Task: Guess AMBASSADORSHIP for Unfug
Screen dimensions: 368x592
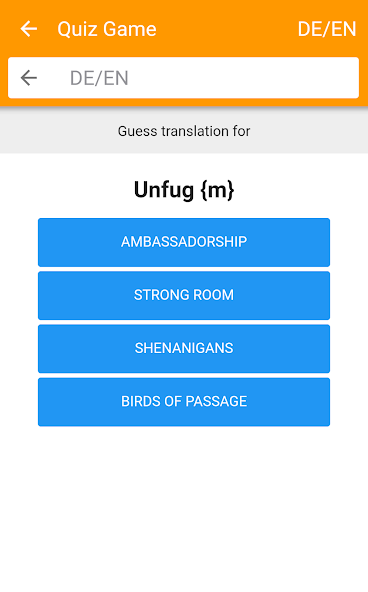Action: (184, 242)
